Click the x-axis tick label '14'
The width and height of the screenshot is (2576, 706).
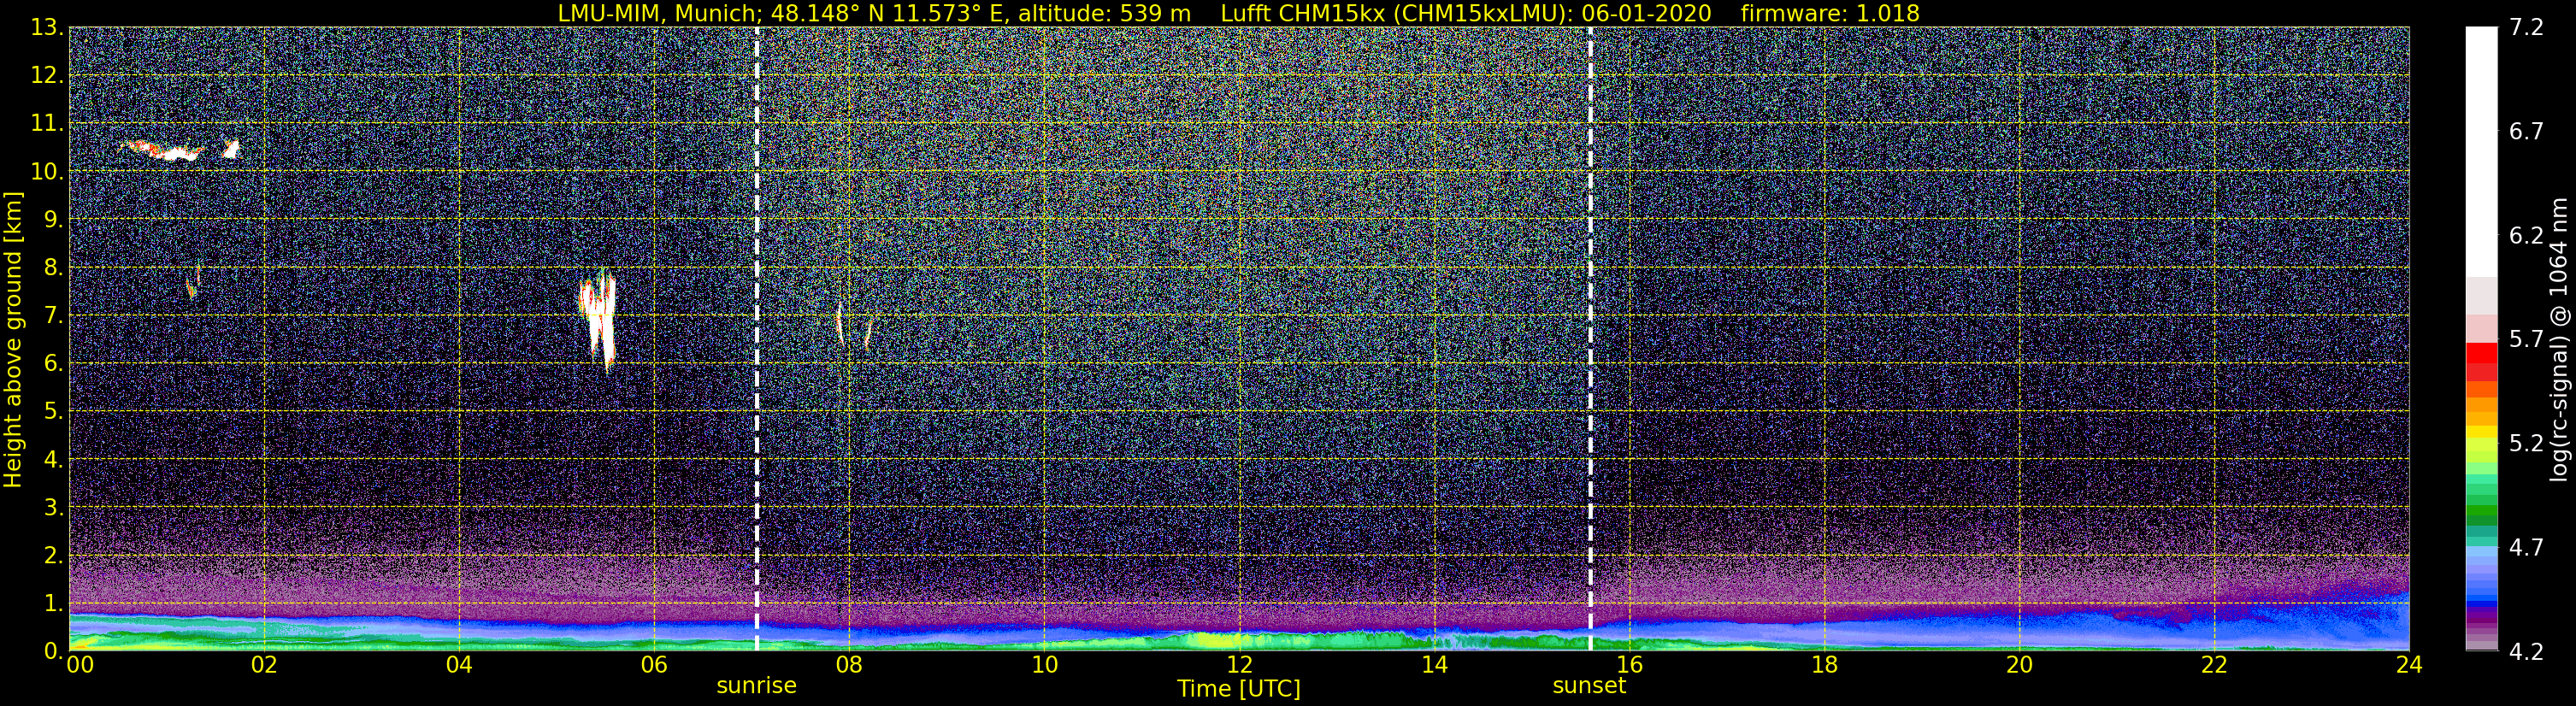(1434, 665)
